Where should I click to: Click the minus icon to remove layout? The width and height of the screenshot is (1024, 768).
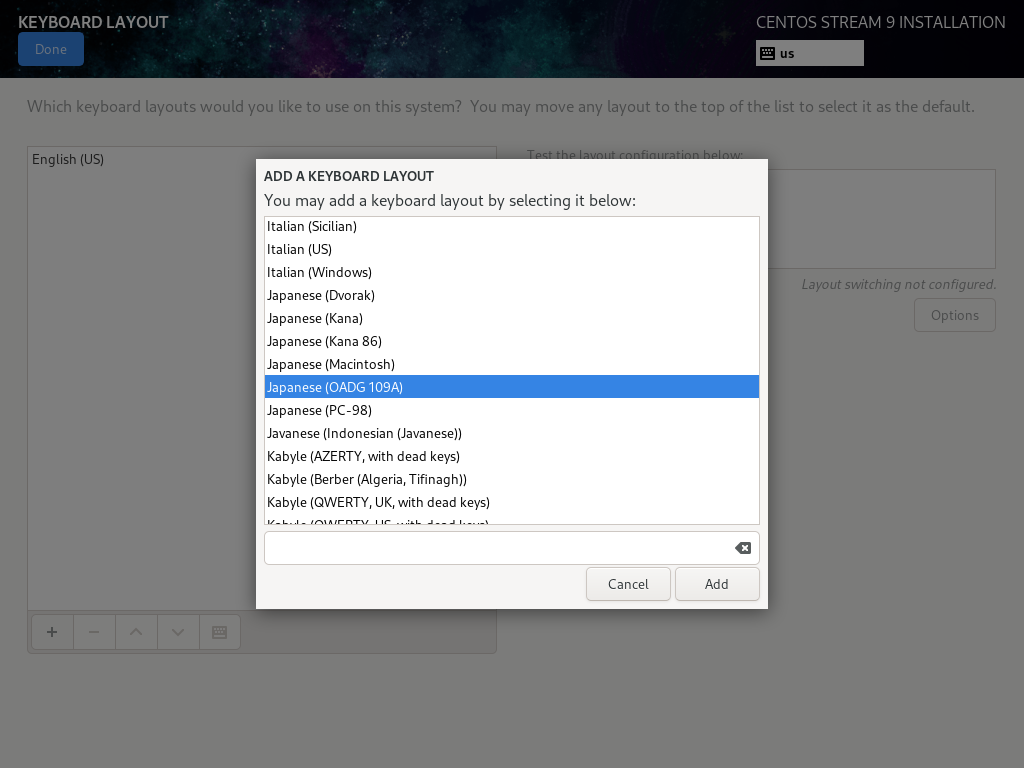point(94,632)
